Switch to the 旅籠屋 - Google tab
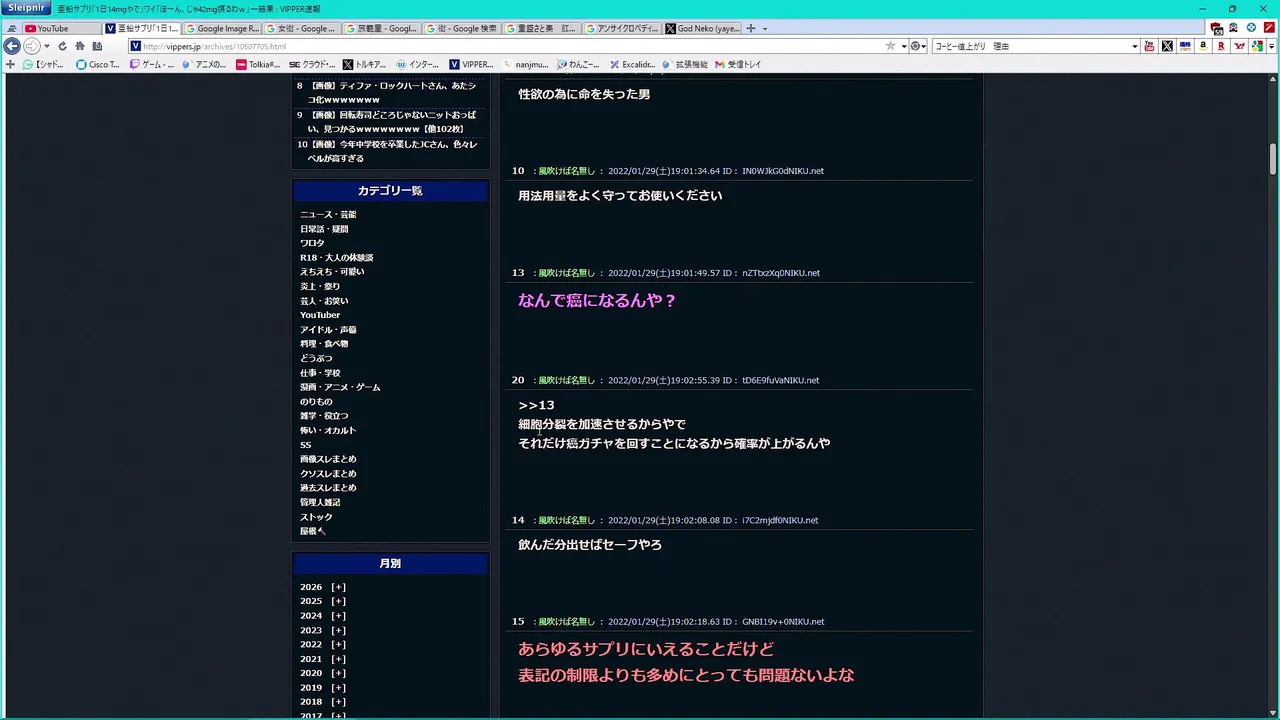Screen dimensions: 1280x720 pos(382,28)
